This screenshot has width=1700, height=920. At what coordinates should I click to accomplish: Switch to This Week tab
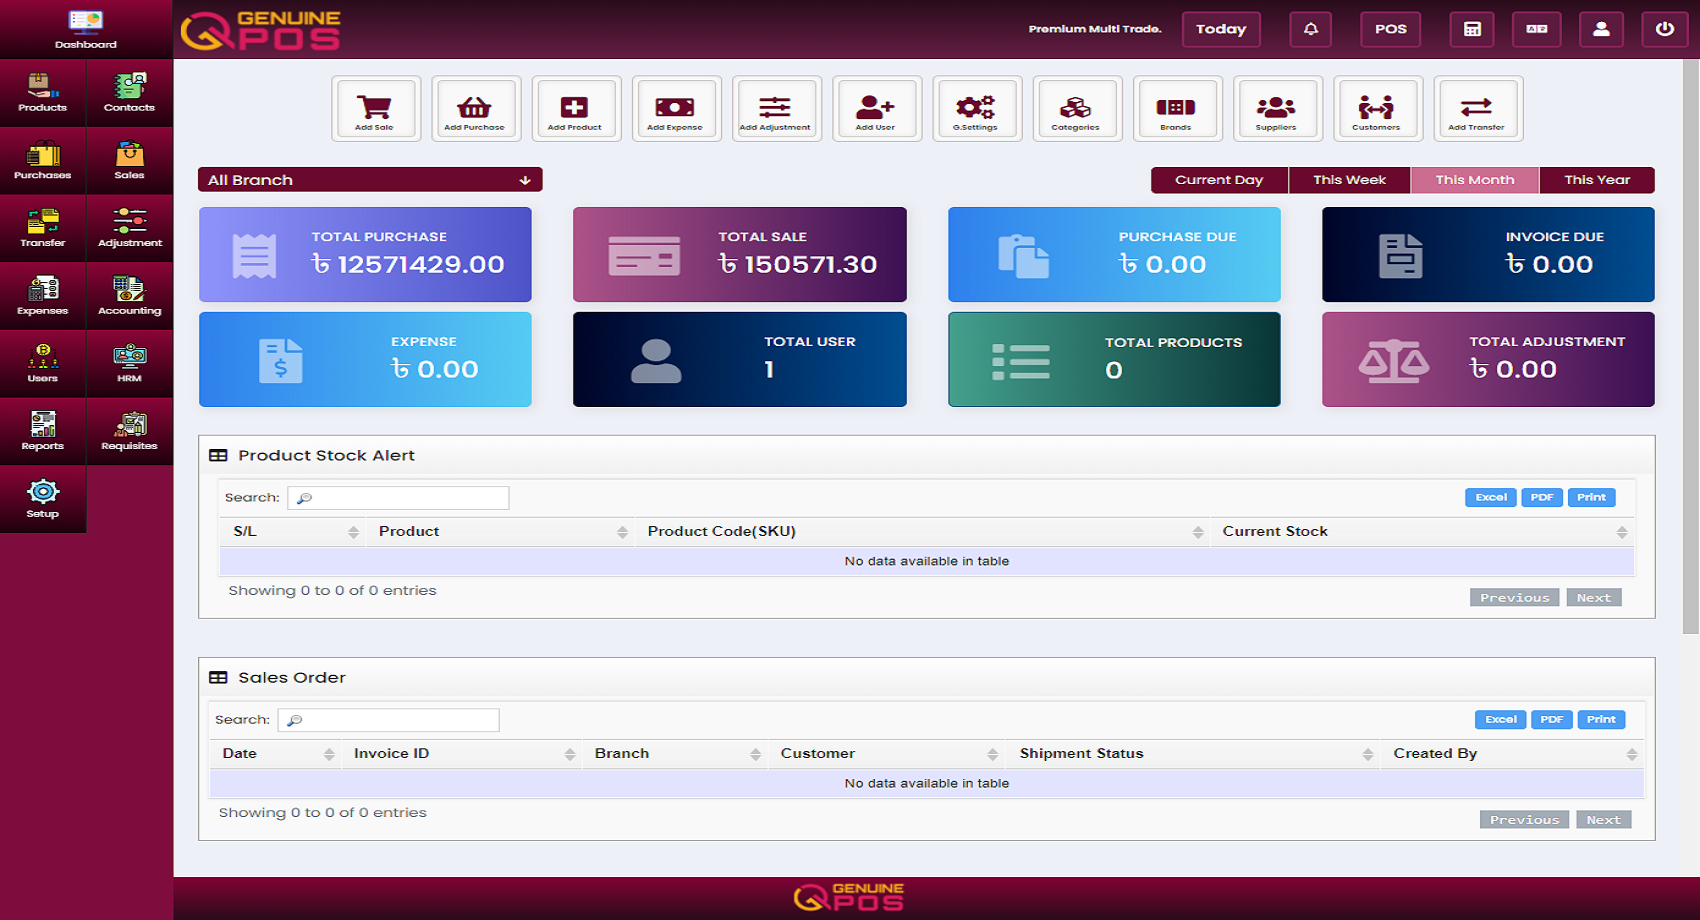pos(1349,180)
